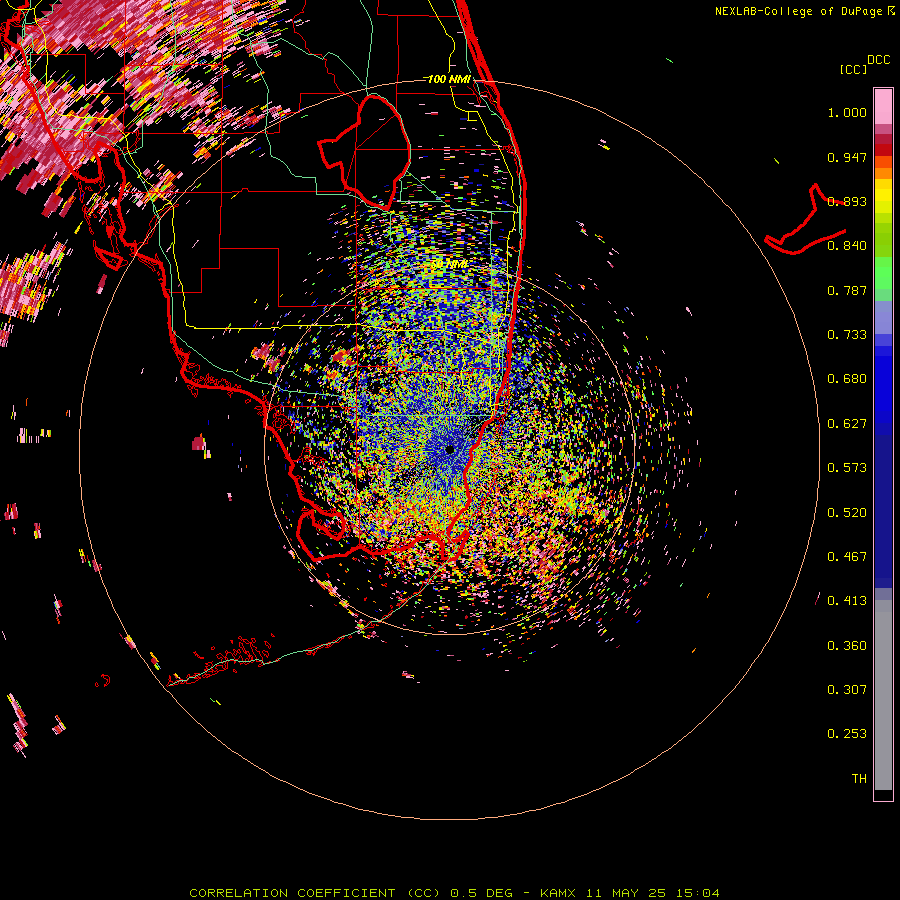Select the 0.627 scale value
900x900 pixels.
click(847, 424)
